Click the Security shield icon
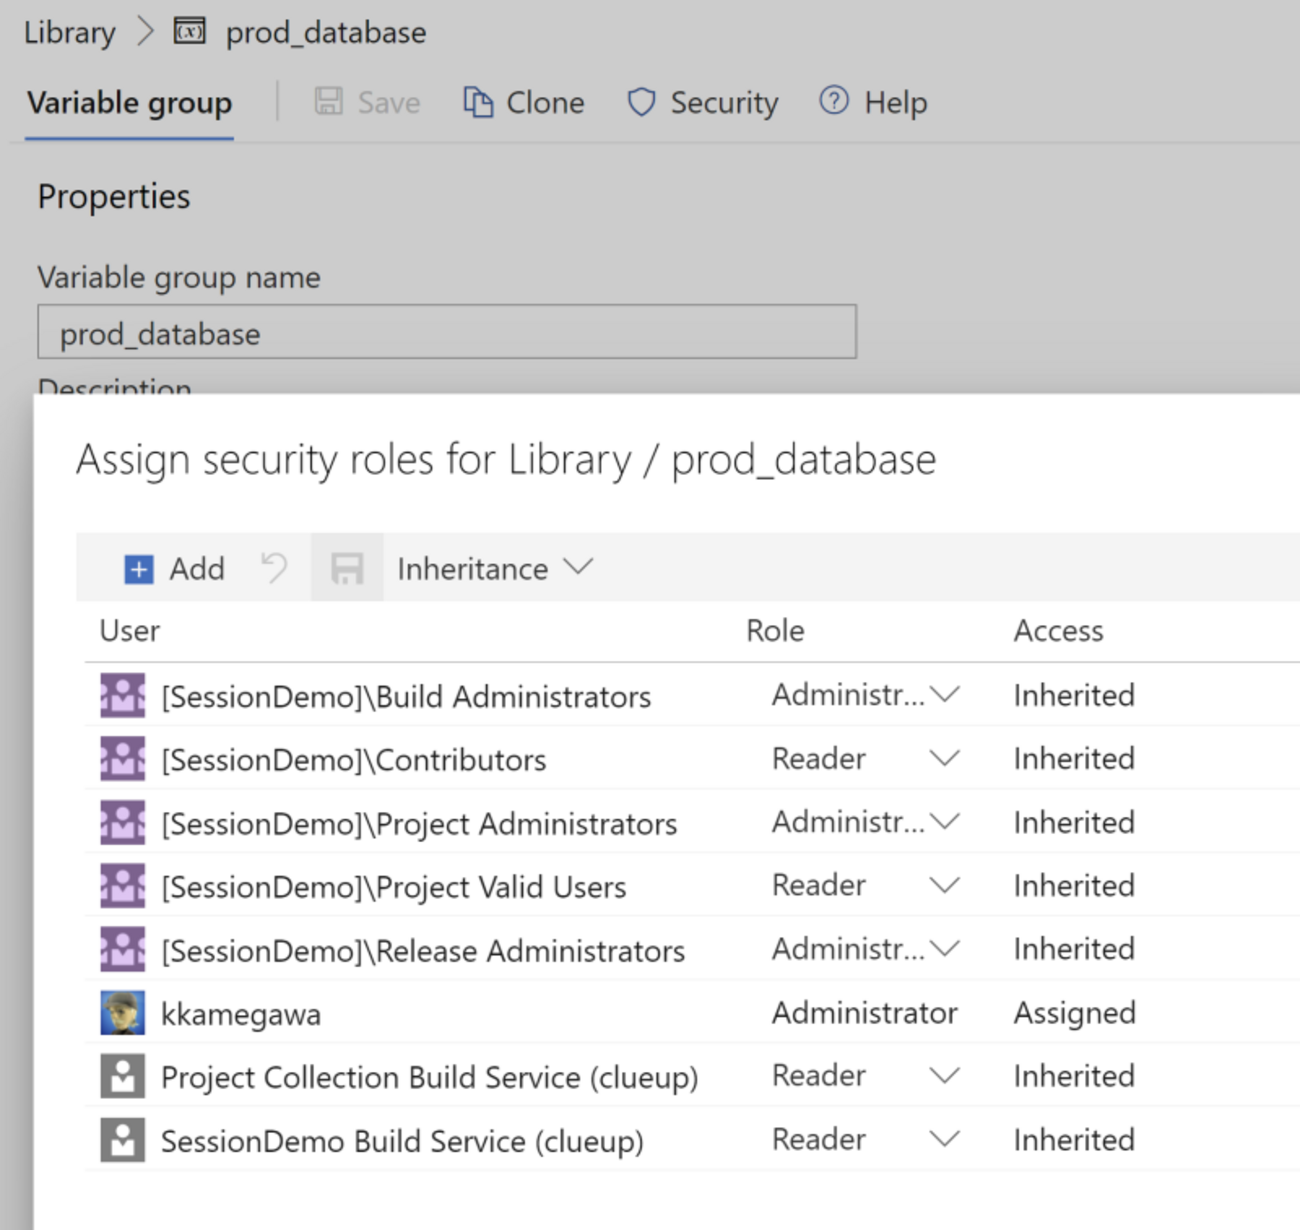This screenshot has height=1230, width=1300. [641, 102]
